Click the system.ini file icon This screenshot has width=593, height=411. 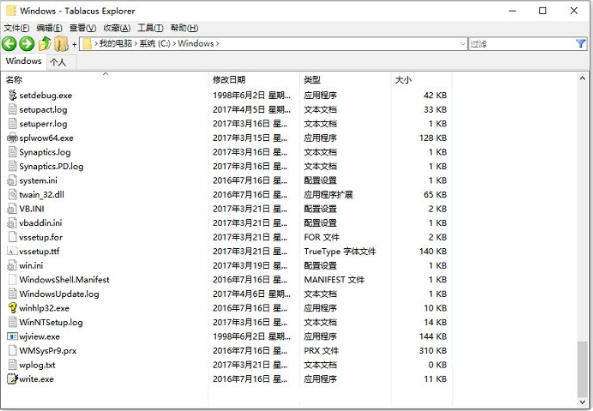[12, 180]
